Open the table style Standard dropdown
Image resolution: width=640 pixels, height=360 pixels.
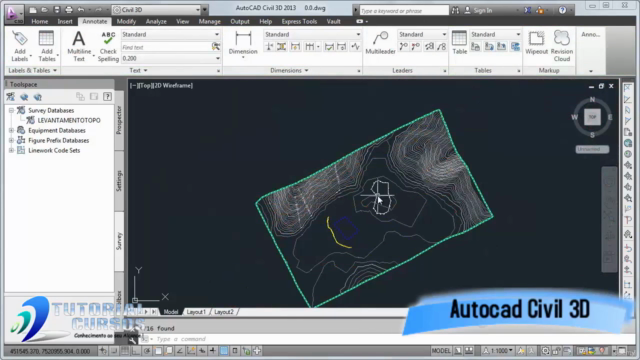[x=496, y=35]
